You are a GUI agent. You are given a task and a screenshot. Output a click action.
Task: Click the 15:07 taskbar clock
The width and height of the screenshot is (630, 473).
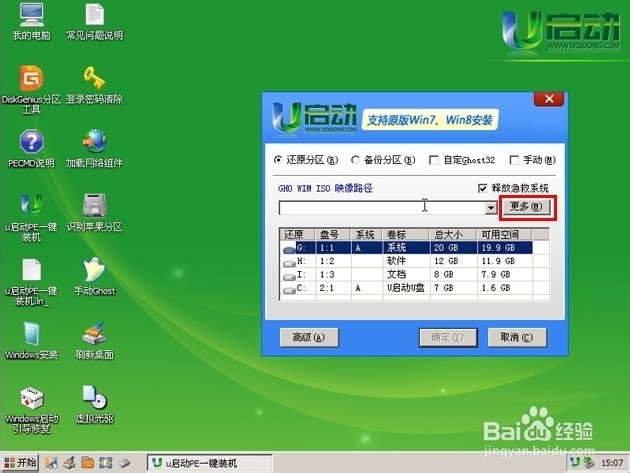point(612,463)
